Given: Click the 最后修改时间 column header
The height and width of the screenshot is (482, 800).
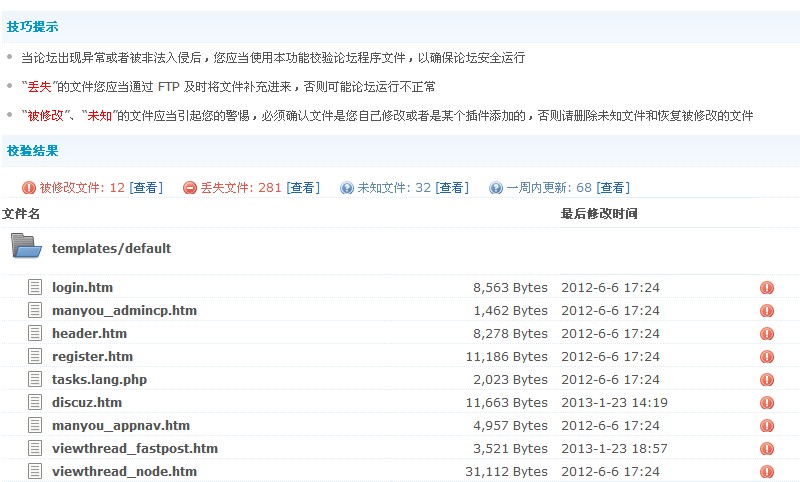Looking at the screenshot, I should 598,214.
